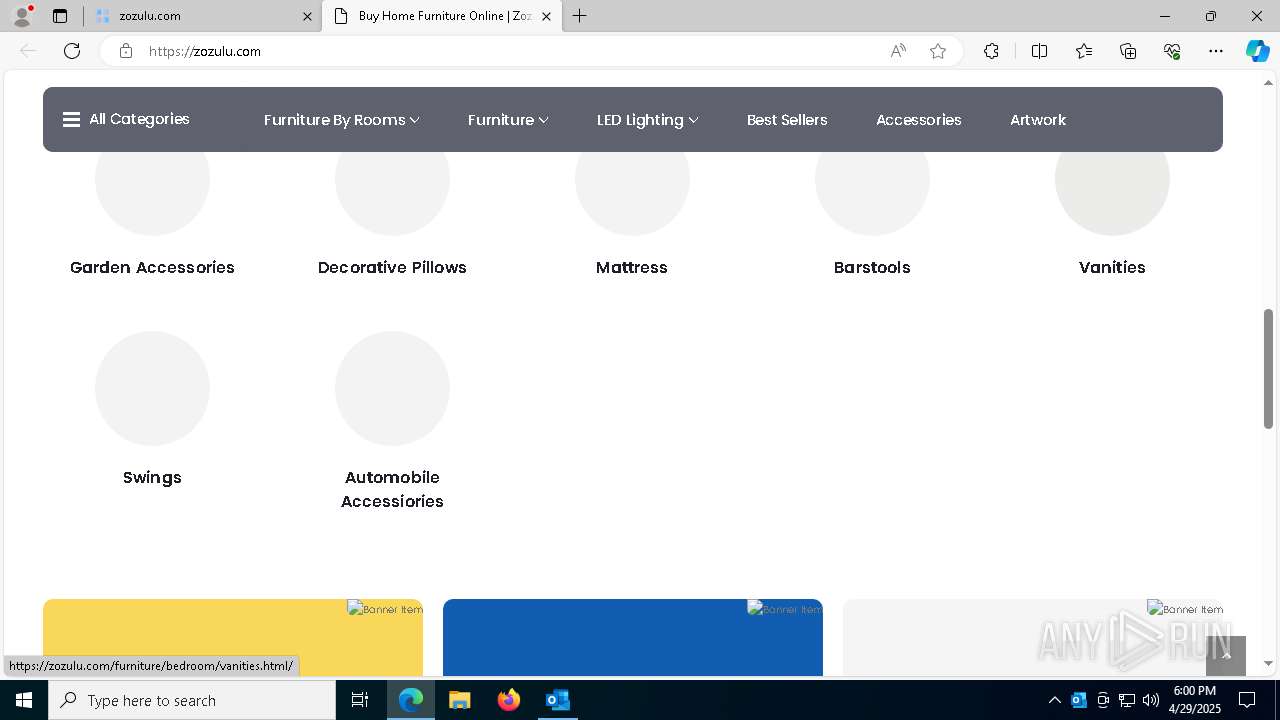Open the Mattress category link

[x=632, y=267]
